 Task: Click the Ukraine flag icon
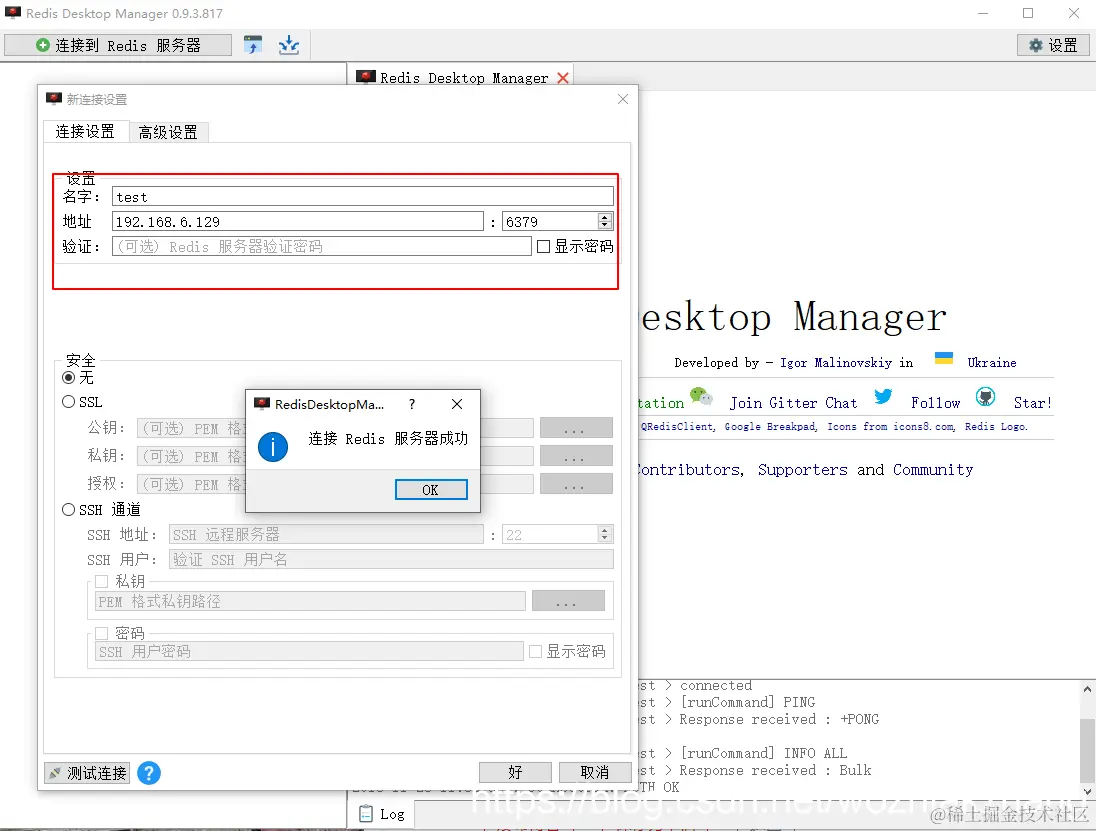(944, 359)
